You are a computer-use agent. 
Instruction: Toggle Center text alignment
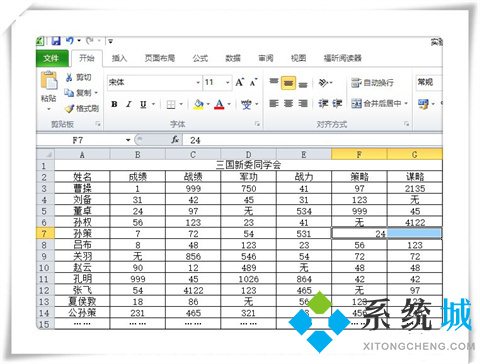[288, 104]
